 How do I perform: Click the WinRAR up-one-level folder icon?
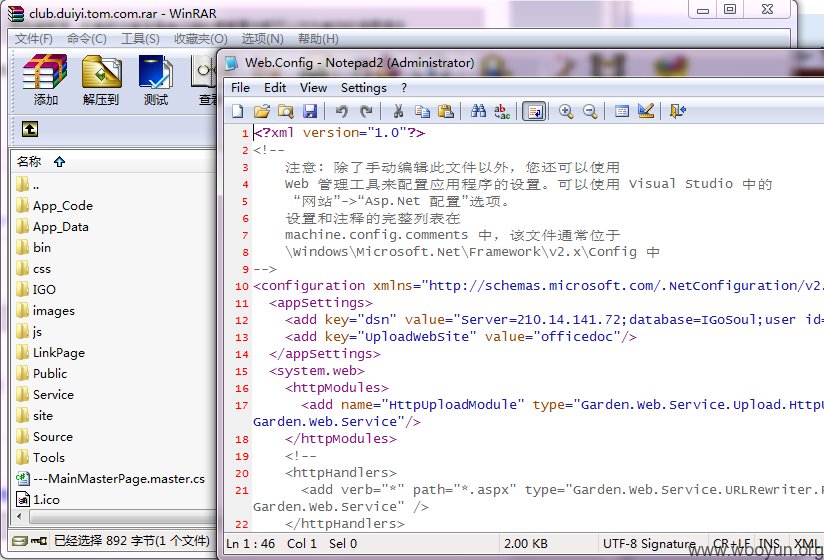point(30,129)
